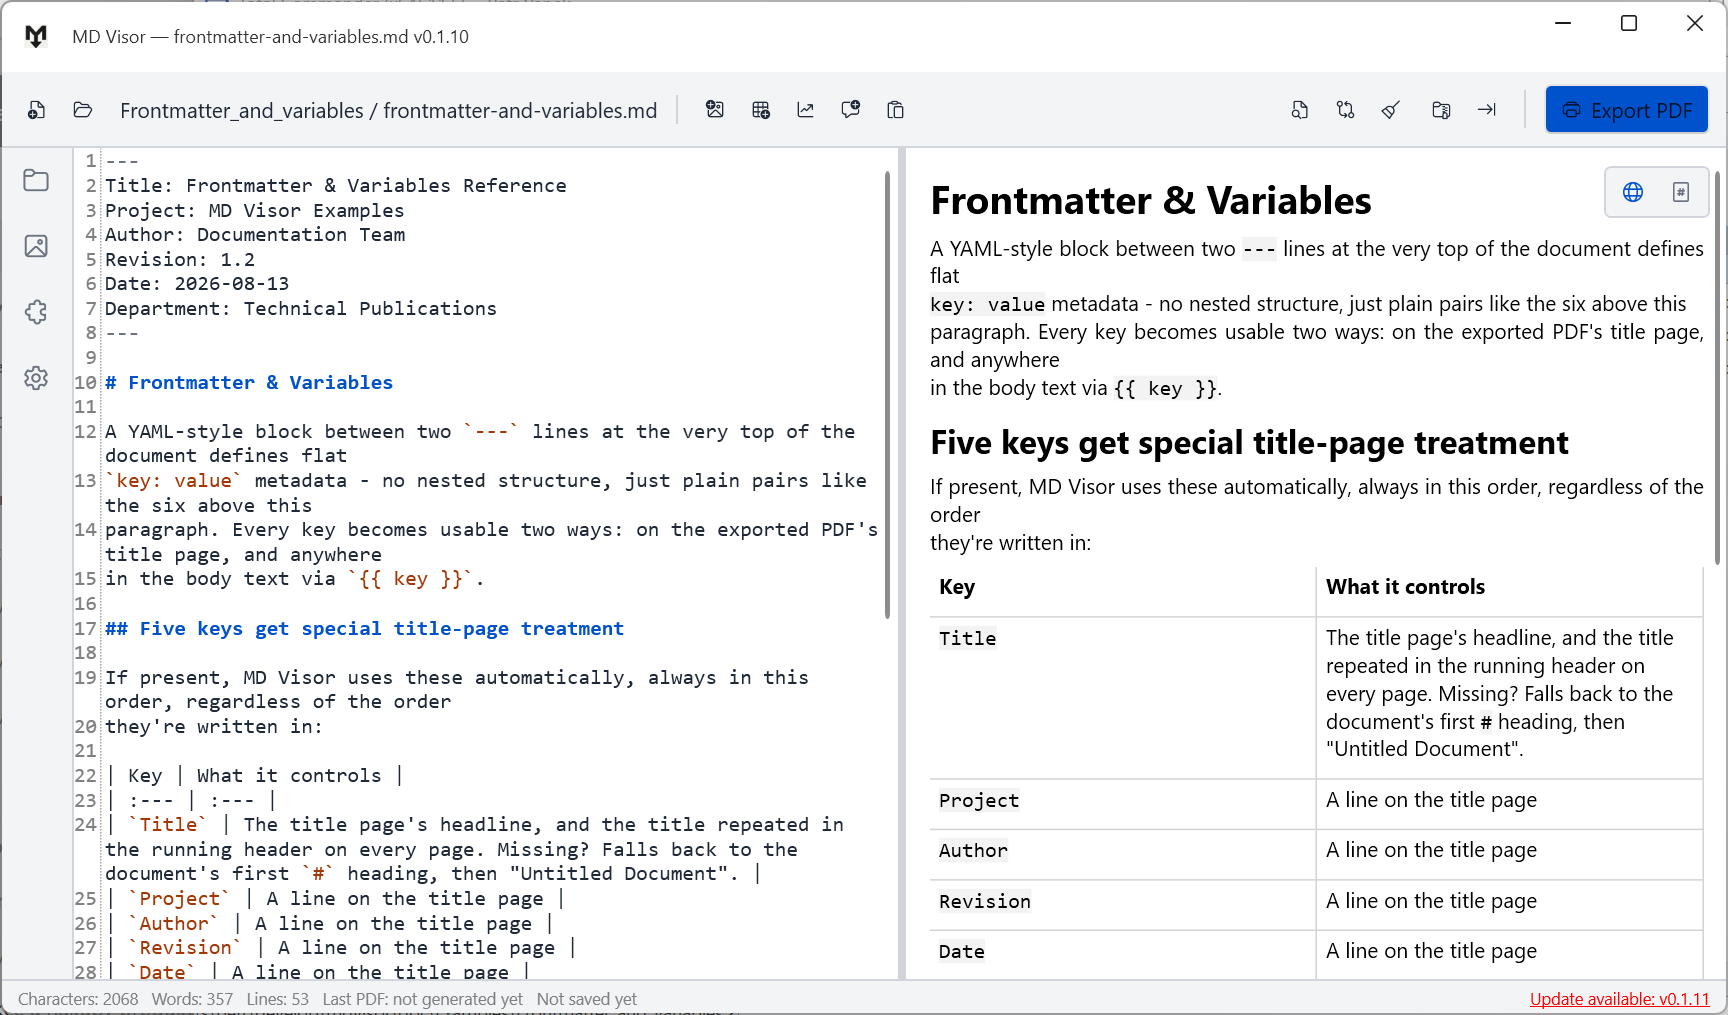Click the 'Revision: 1.2' editor line

(180, 260)
